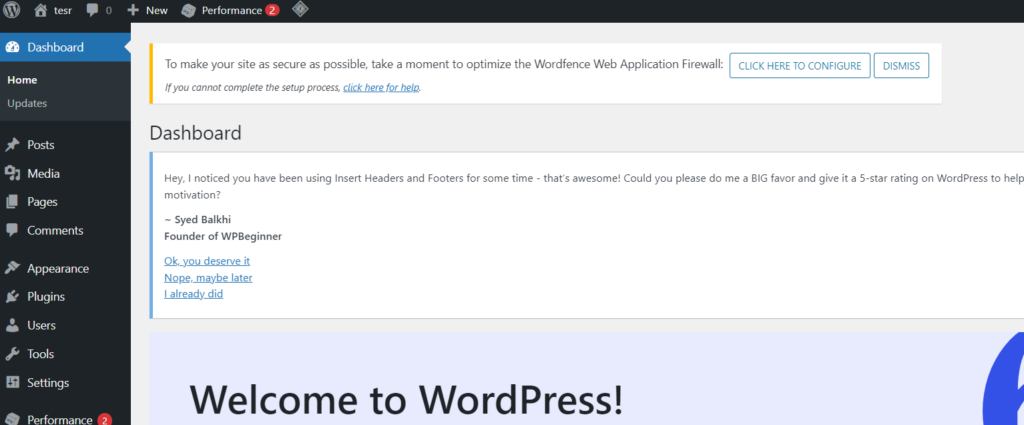Click the Users person icon
This screenshot has height=425, width=1024.
(x=12, y=325)
